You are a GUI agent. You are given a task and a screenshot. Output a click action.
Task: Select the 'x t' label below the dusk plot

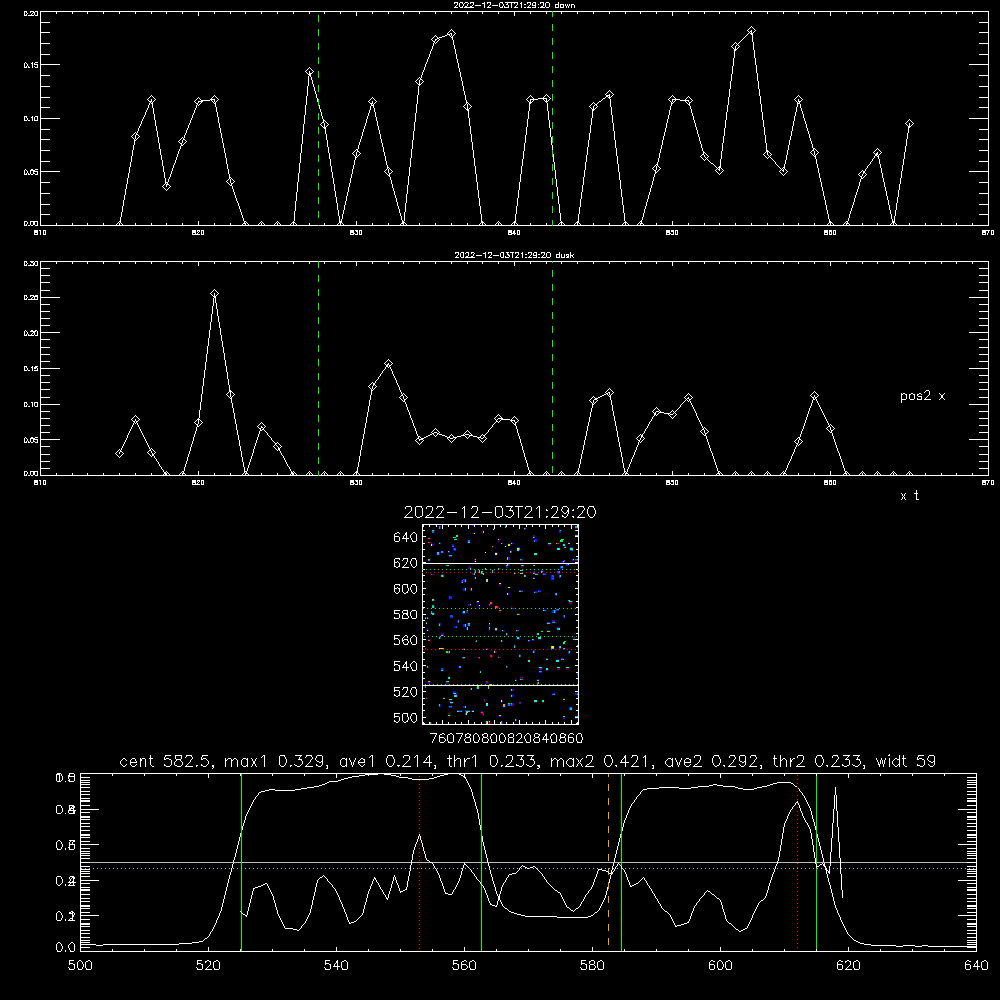coord(909,496)
